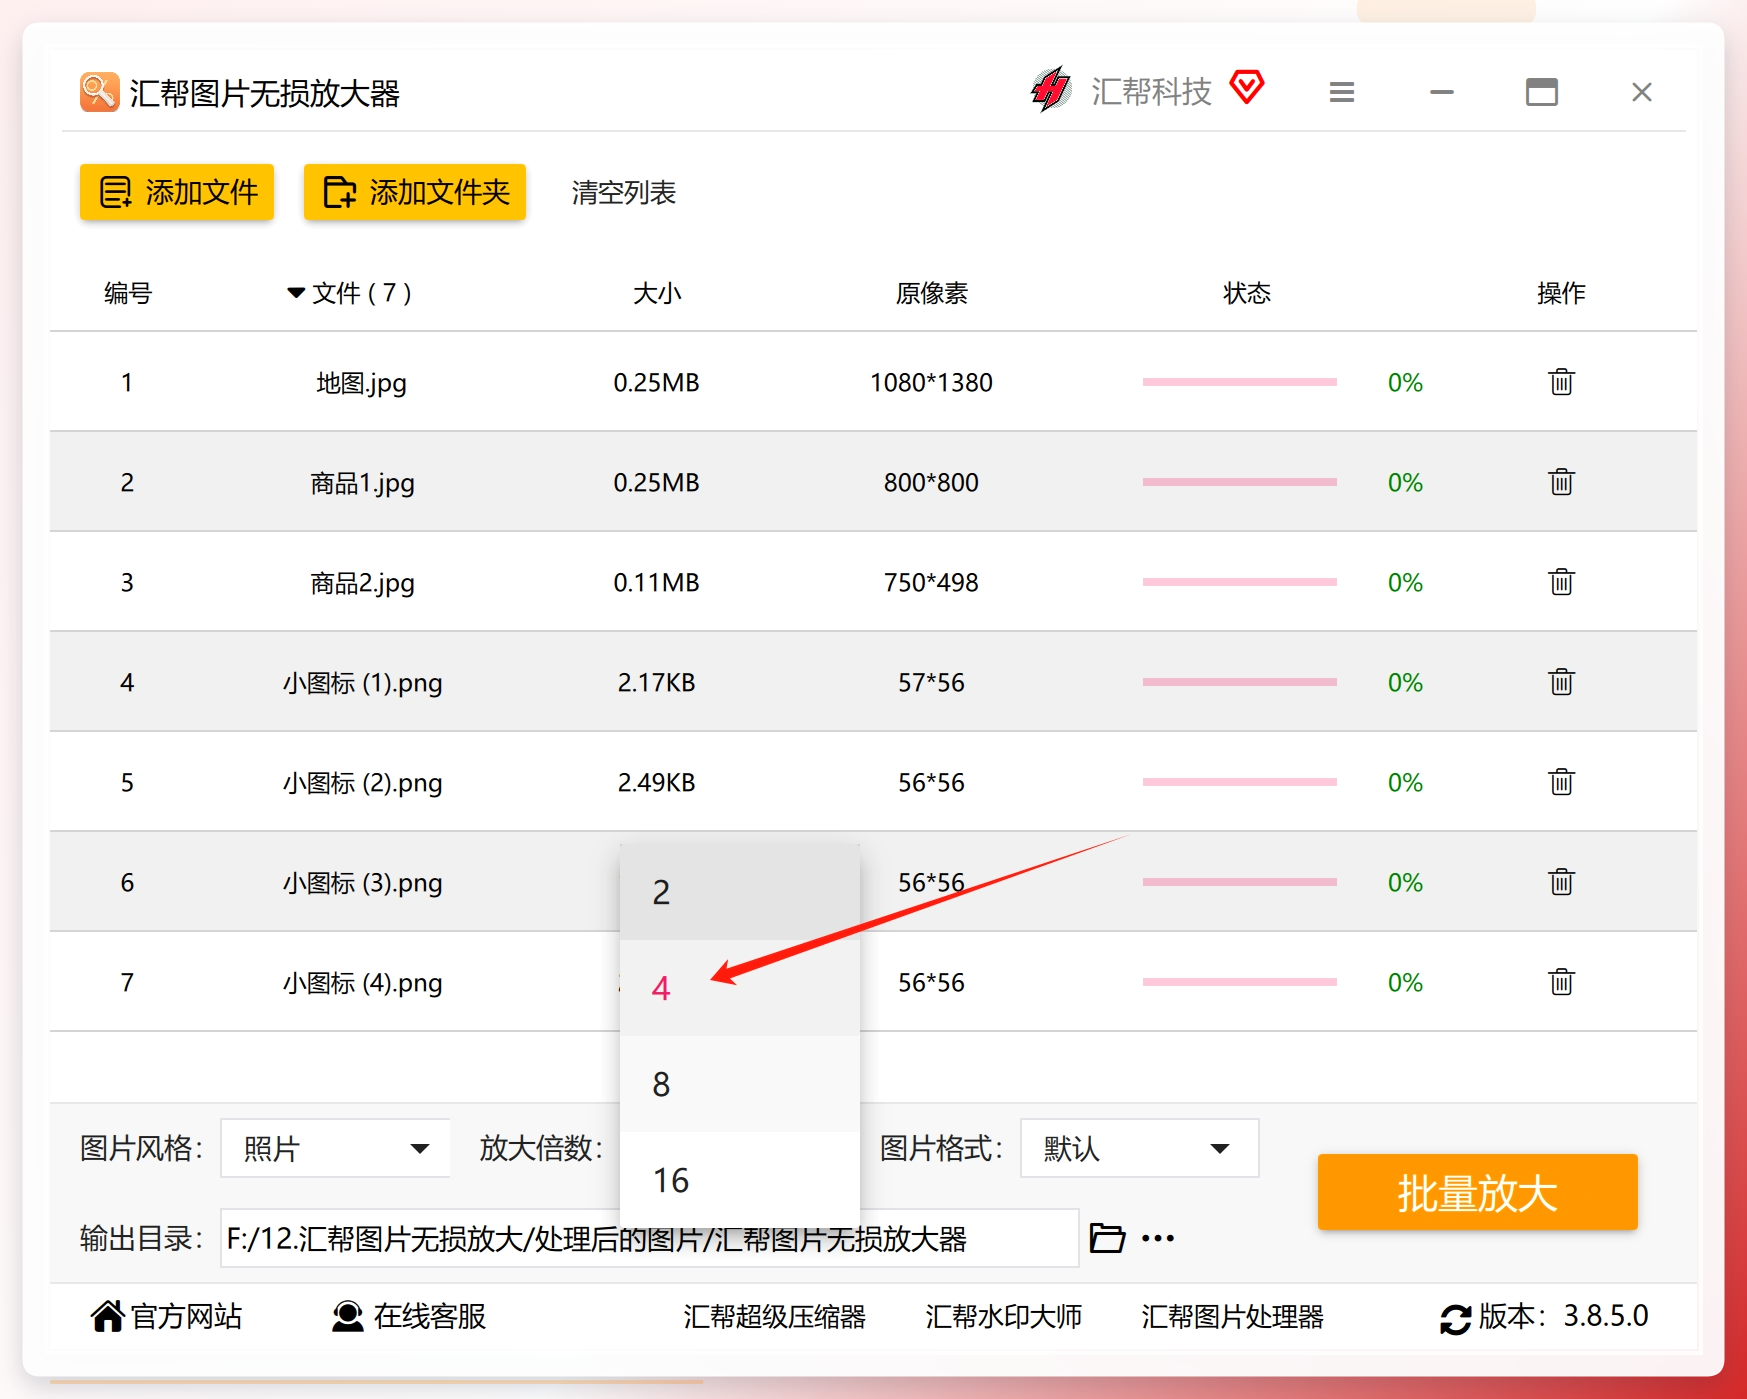This screenshot has width=1747, height=1399.
Task: Click size value 2.17KB
Action: point(656,682)
